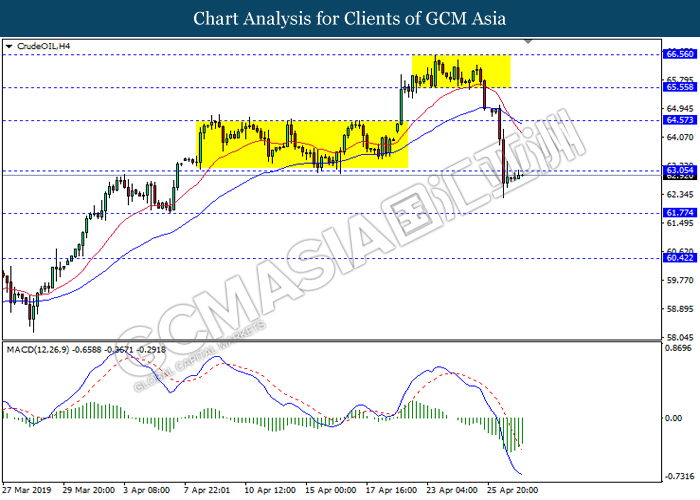Viewport: 700px width, 500px height.
Task: Click the 17 Apr 16:00 time label
Action: pyautogui.click(x=391, y=490)
